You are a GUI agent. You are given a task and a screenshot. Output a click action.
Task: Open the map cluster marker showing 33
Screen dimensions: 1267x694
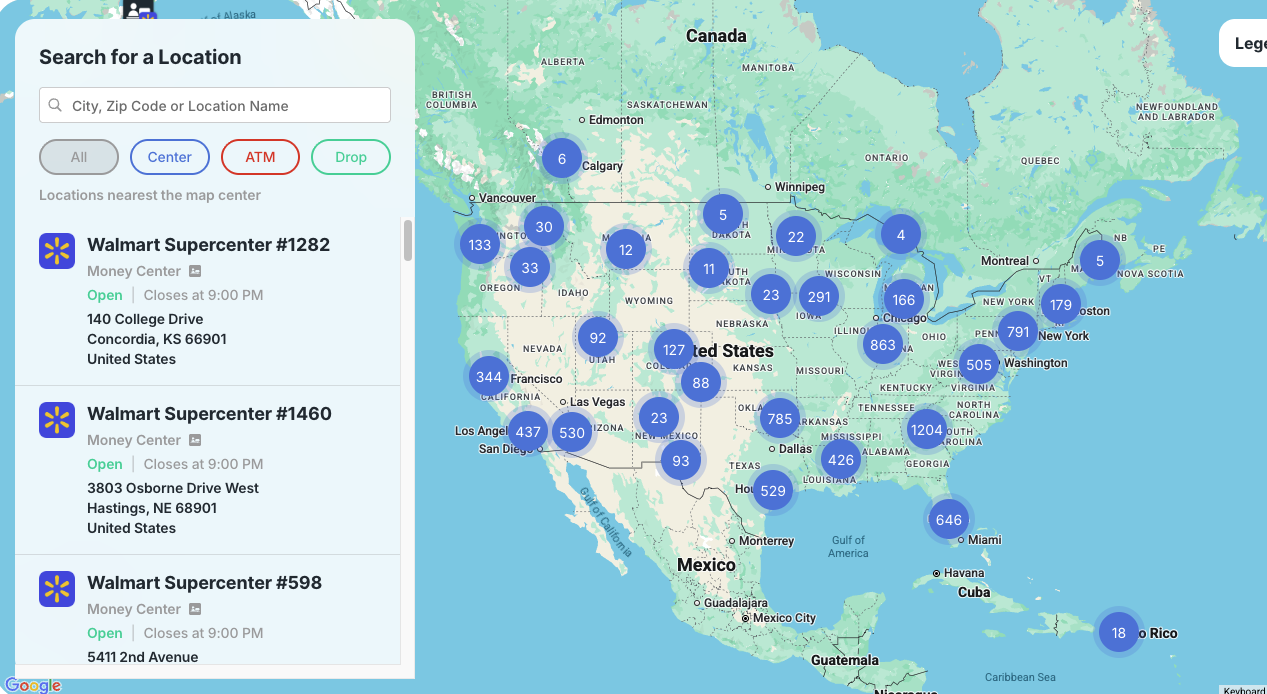click(530, 267)
